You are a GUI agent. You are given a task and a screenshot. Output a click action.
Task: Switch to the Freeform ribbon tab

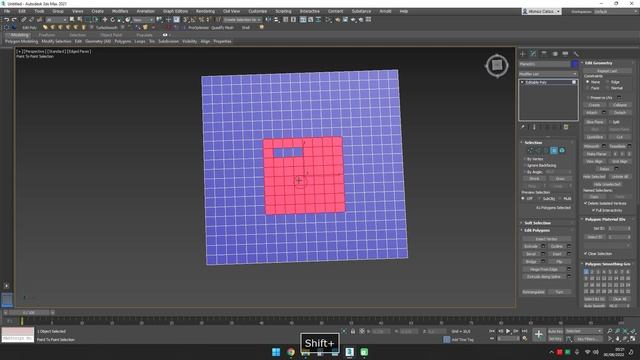pos(47,35)
